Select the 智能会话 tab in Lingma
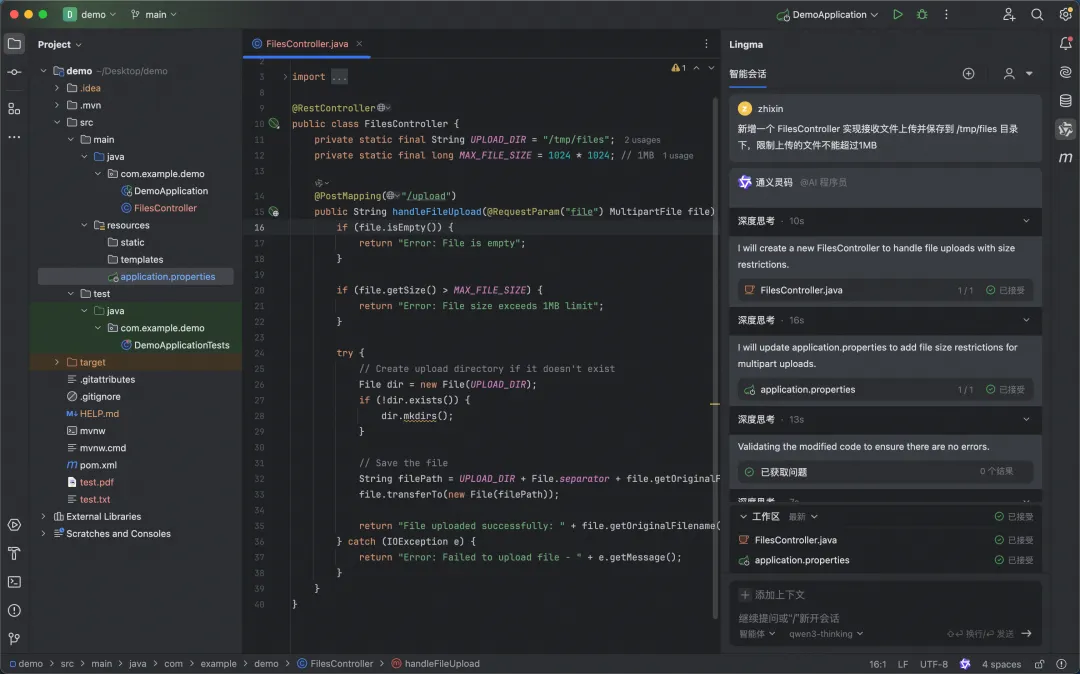The image size is (1080, 674). coord(747,74)
